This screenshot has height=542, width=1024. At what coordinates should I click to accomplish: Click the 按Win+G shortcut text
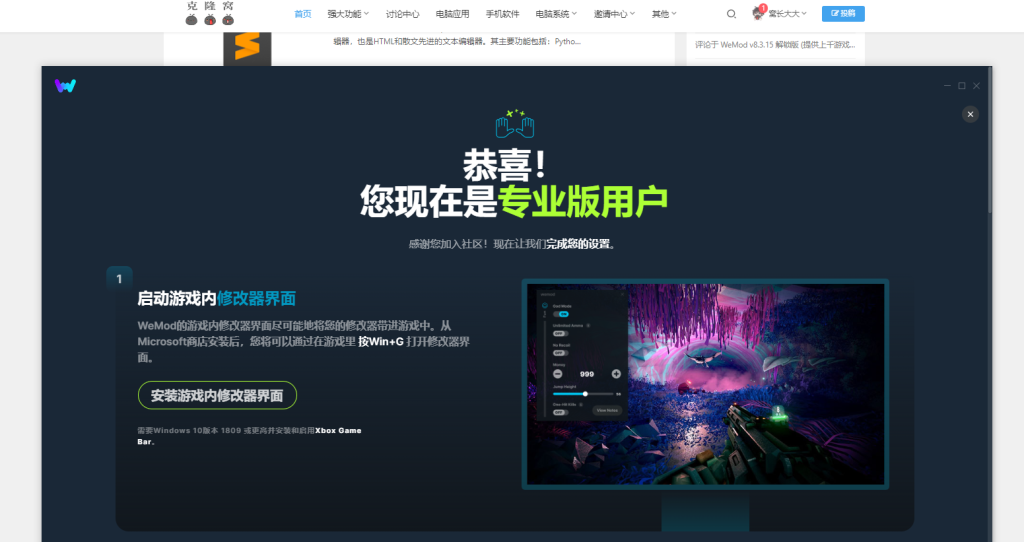(381, 342)
